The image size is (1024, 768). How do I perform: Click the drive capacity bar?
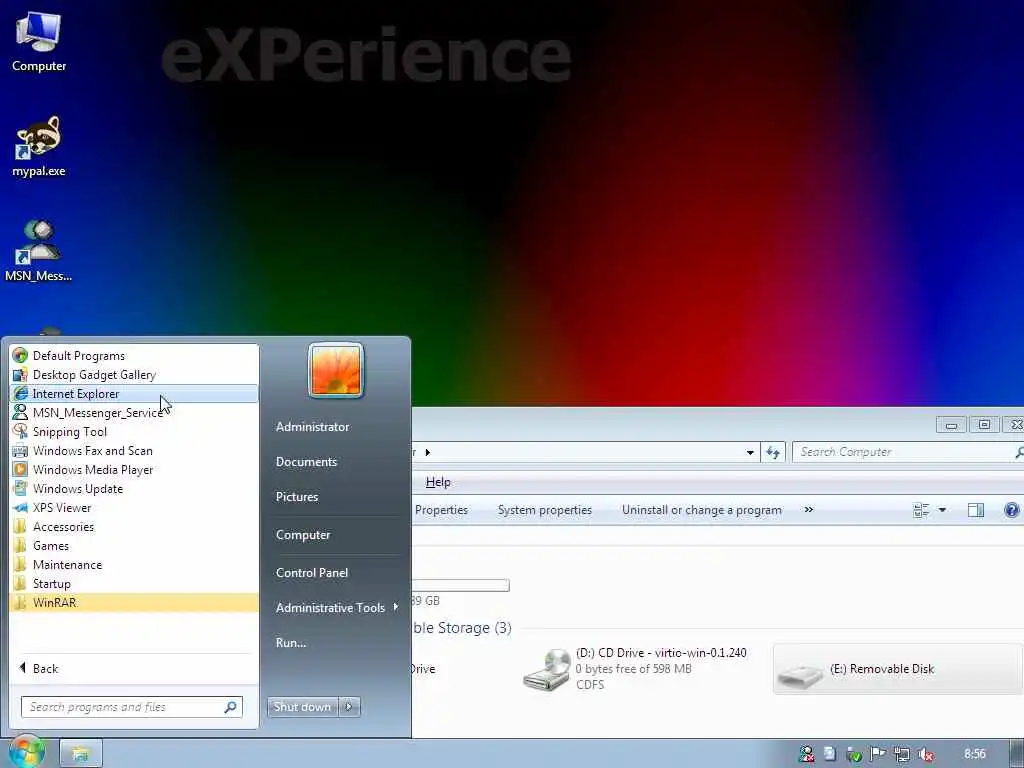coord(460,586)
